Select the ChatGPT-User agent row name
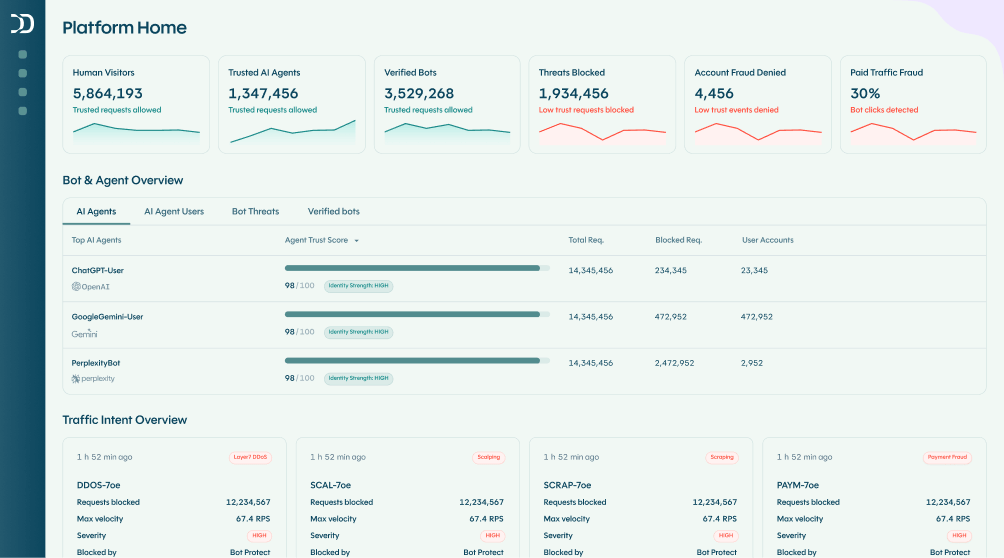 click(x=97, y=270)
